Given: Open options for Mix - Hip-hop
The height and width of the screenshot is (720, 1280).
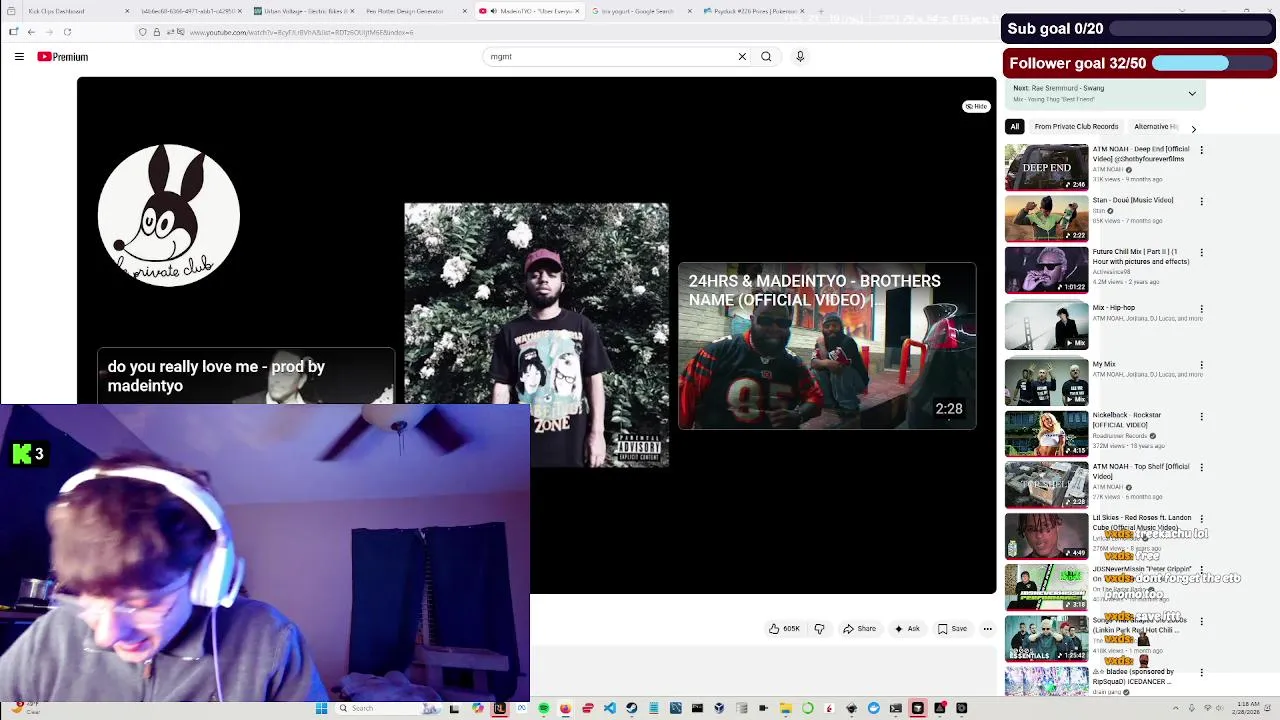Looking at the screenshot, I should coord(1201,309).
